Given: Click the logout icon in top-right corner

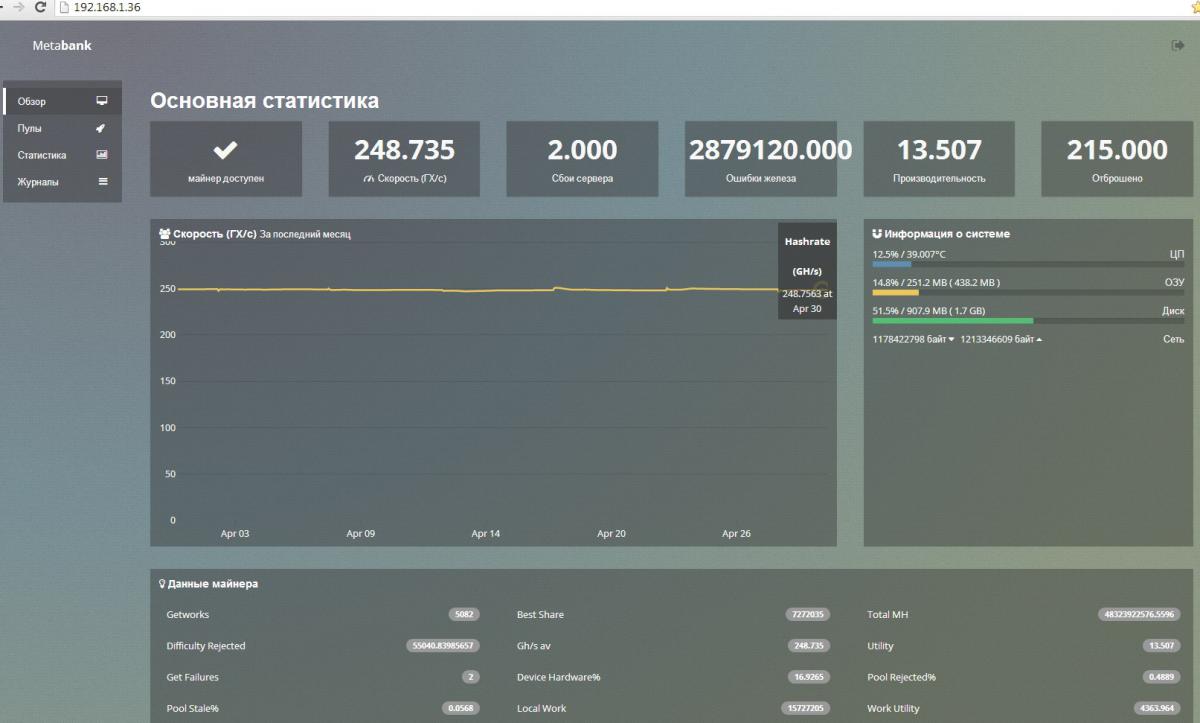Looking at the screenshot, I should (x=1177, y=45).
